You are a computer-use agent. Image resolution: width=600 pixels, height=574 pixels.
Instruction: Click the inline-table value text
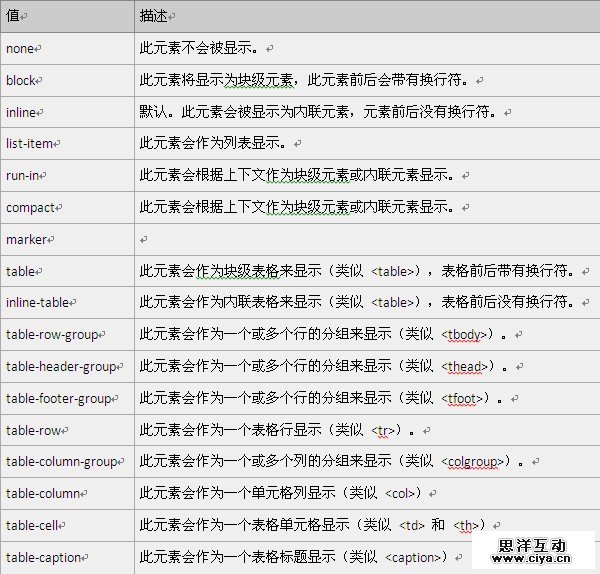(x=38, y=303)
